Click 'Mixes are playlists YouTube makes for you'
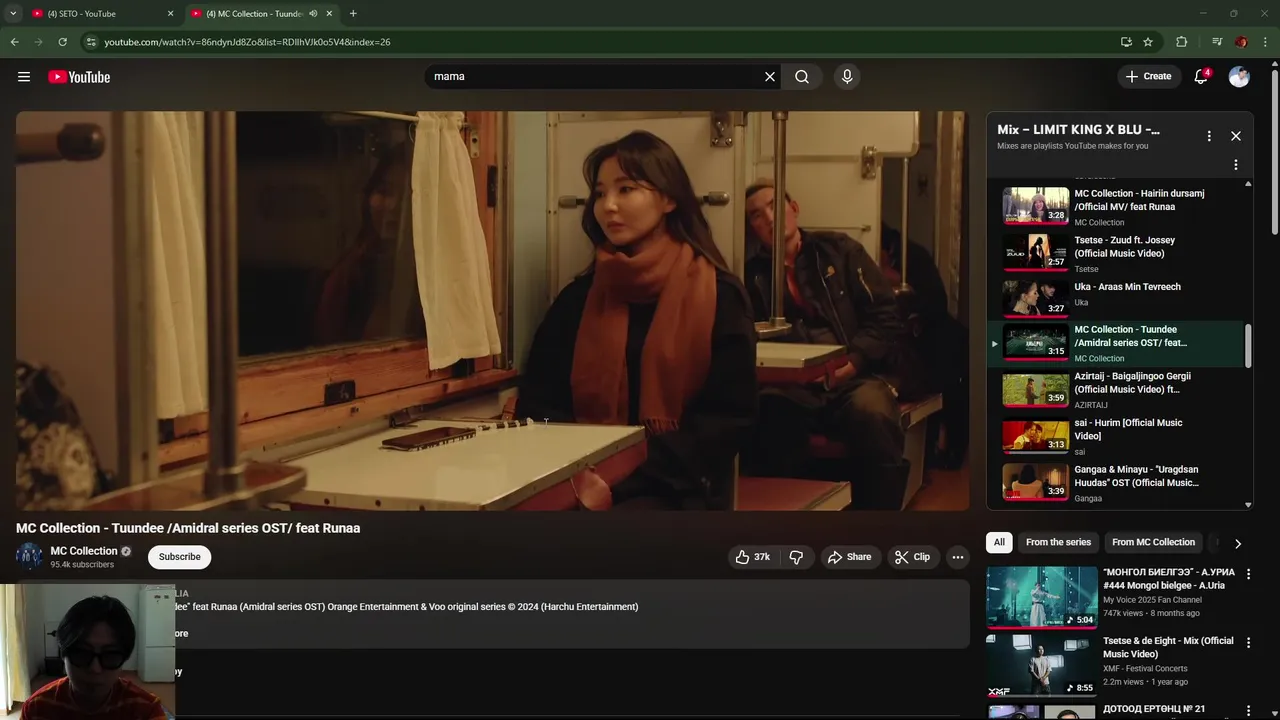The image size is (1280, 720). (x=1072, y=146)
